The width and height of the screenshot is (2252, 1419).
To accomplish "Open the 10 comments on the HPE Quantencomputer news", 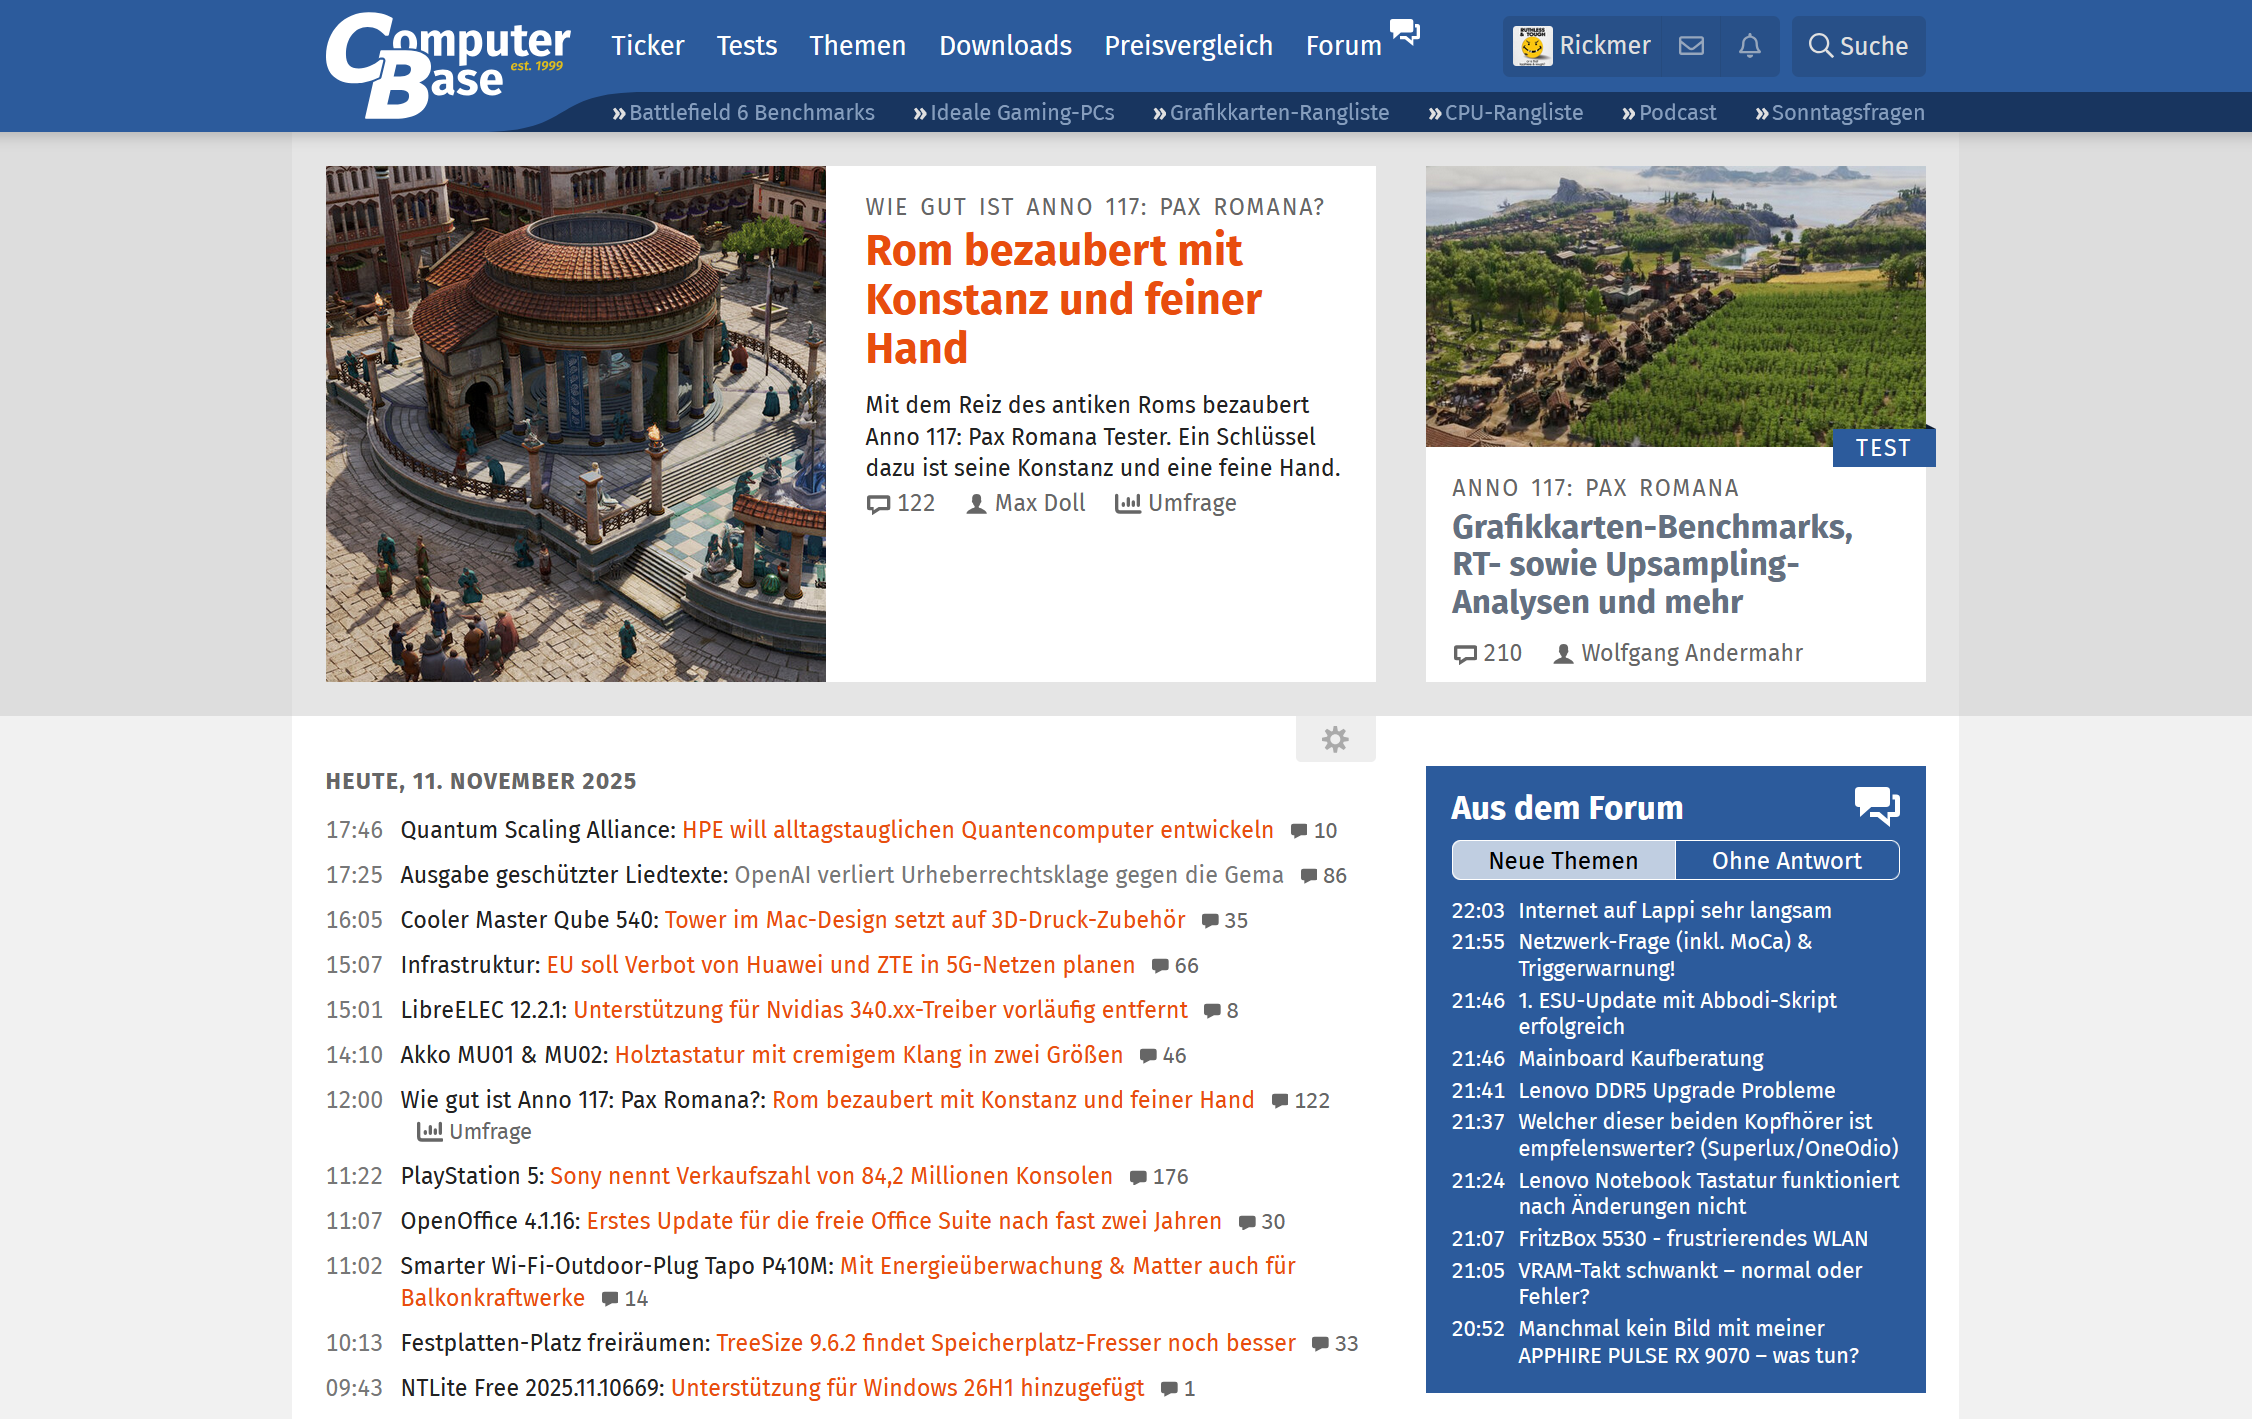I will click(1314, 830).
